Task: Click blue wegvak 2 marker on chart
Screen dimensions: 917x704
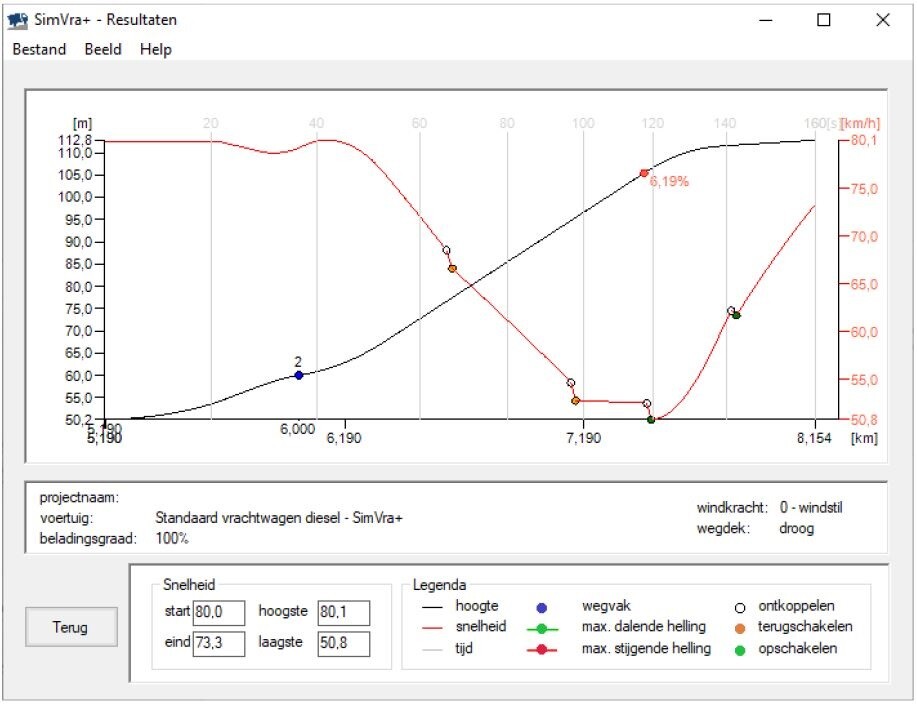Action: pos(298,375)
